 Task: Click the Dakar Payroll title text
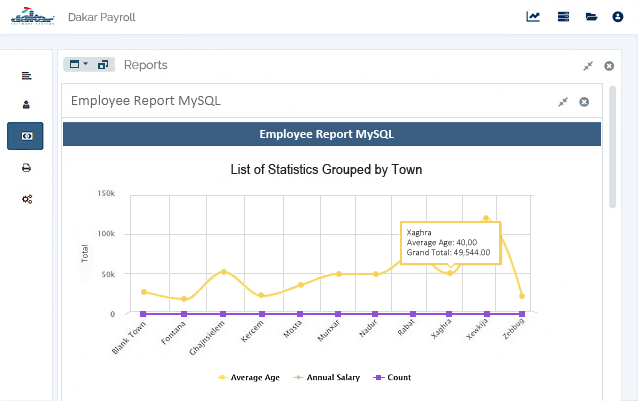tap(102, 17)
